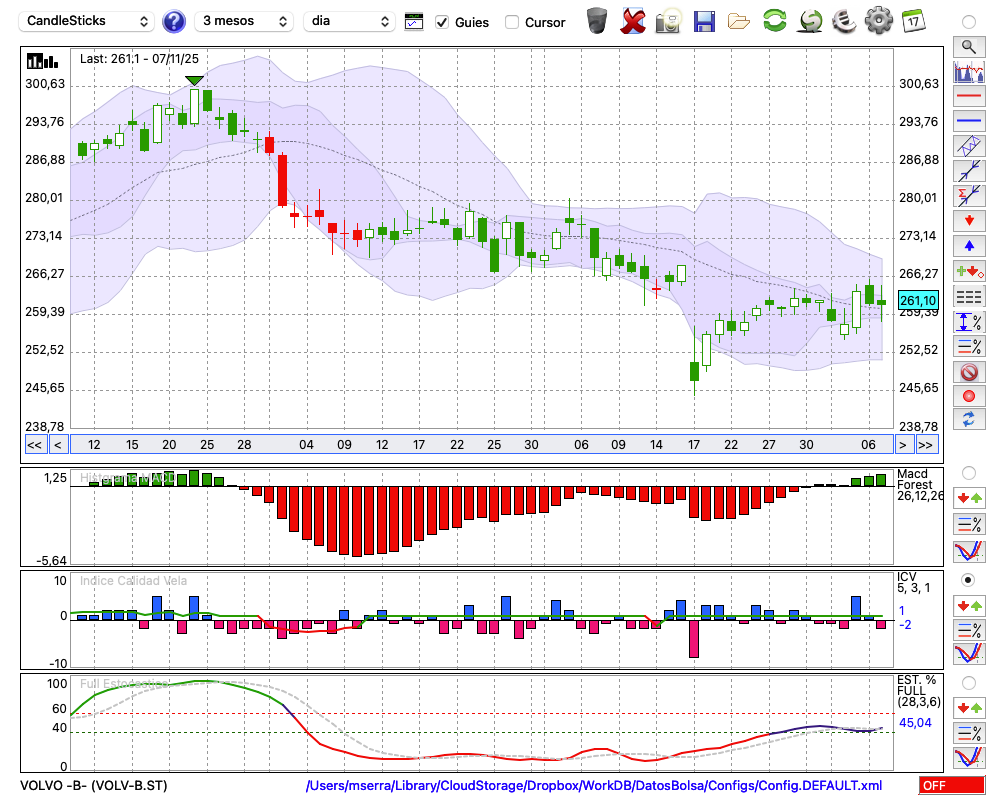Screen dimensions: 1000x800
Task: Click the camera snapshot icon
Action: click(x=668, y=21)
